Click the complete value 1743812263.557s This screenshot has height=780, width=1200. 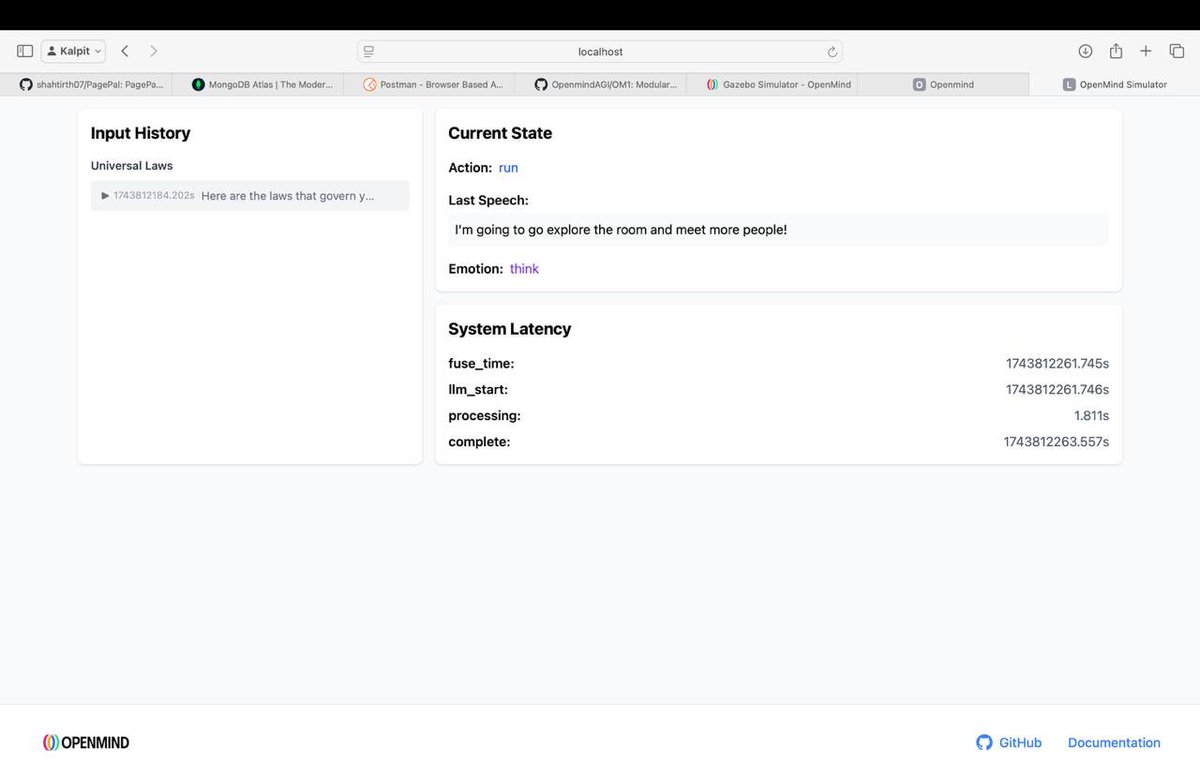[1056, 442]
